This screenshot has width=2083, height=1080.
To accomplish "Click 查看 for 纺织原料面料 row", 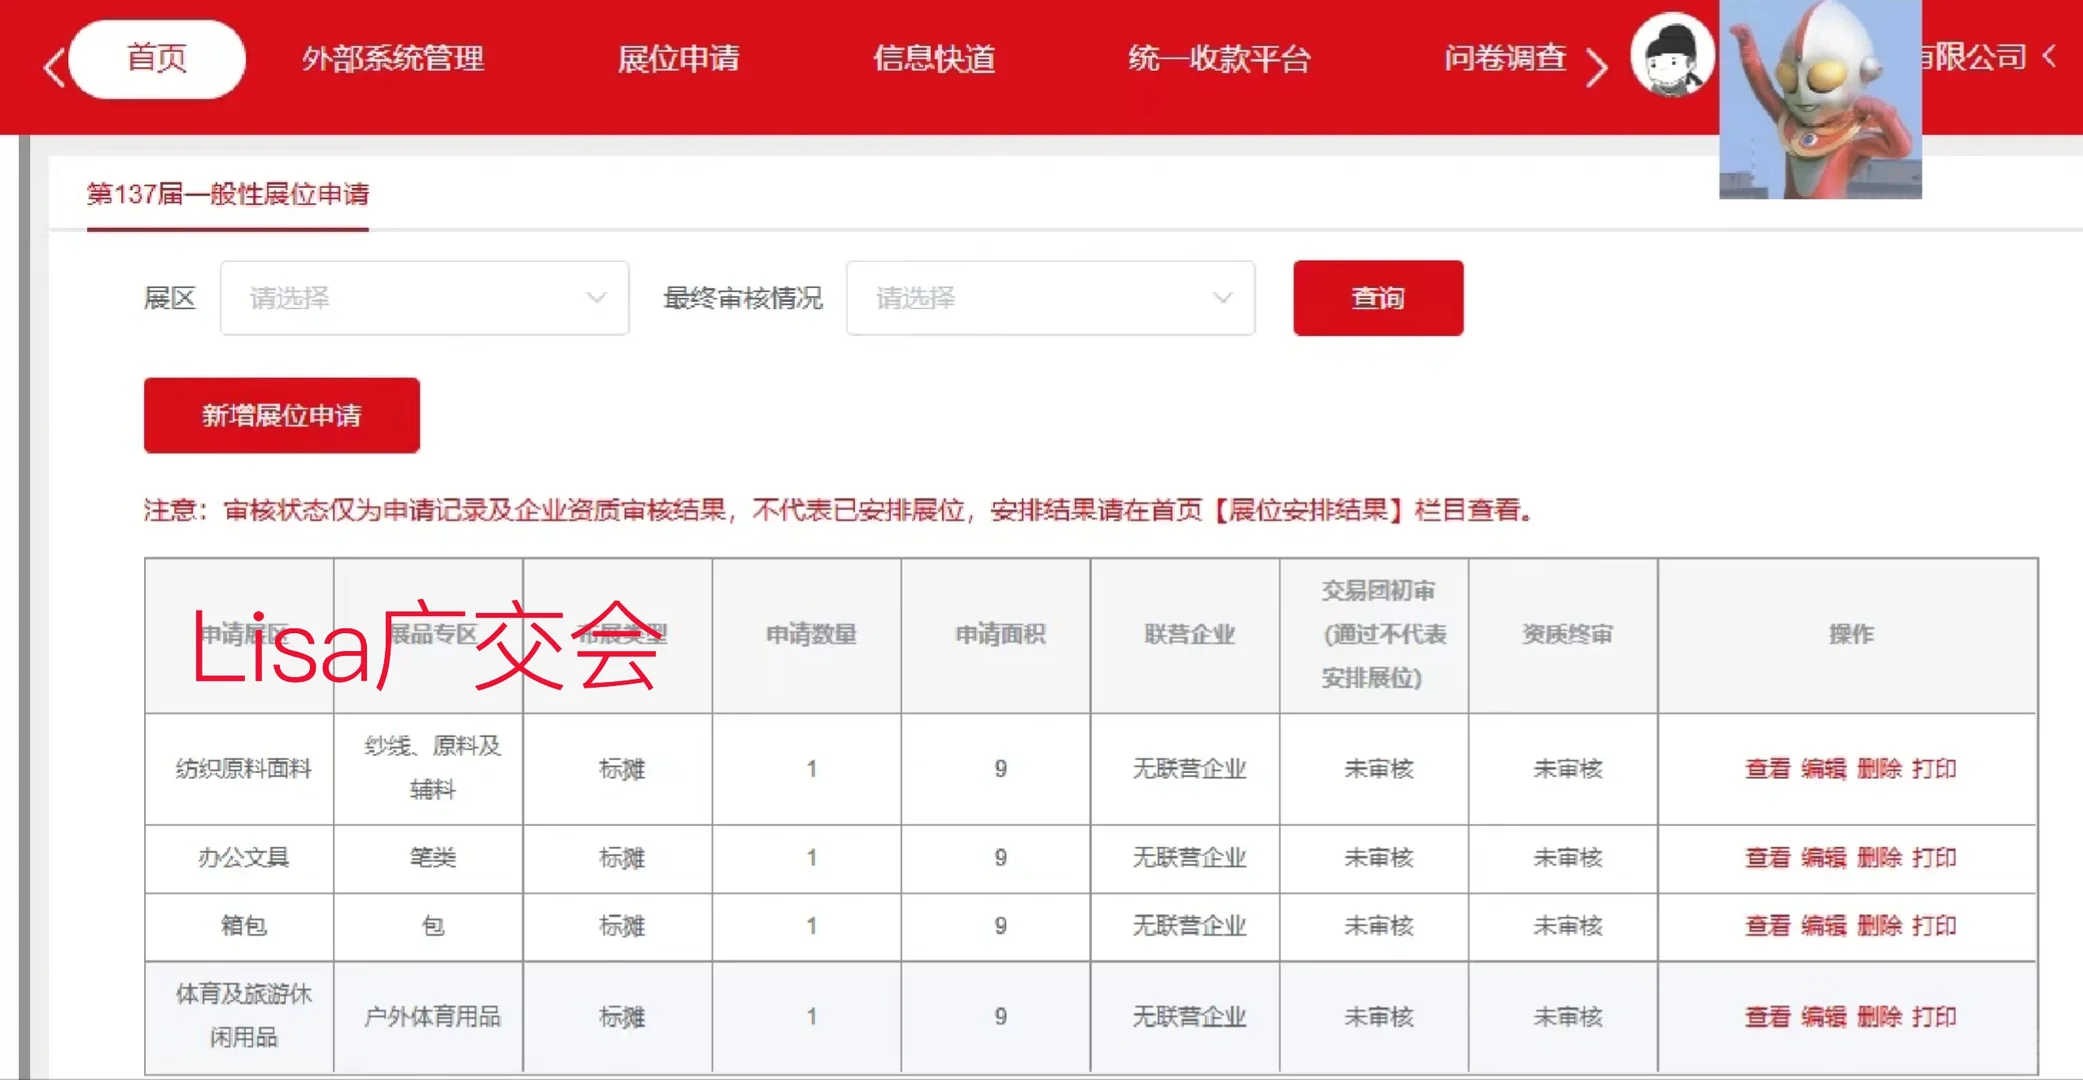I will [x=1766, y=769].
